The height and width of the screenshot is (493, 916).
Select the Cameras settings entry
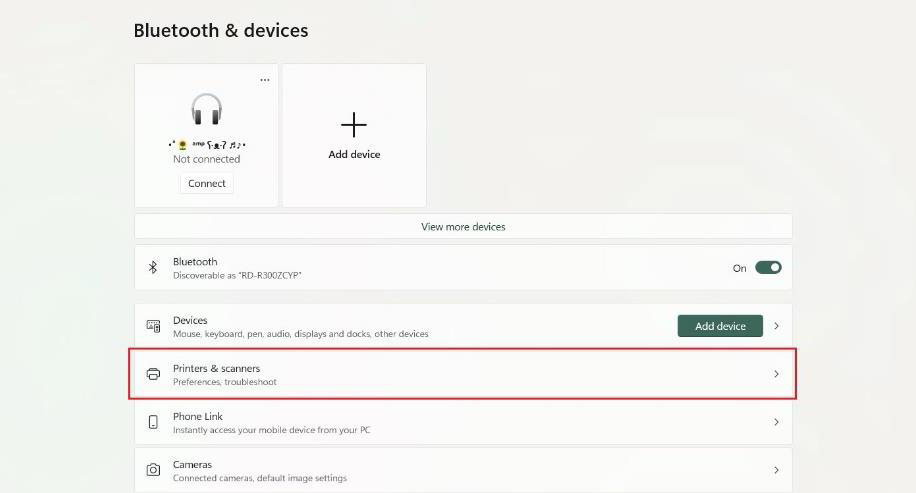463,470
